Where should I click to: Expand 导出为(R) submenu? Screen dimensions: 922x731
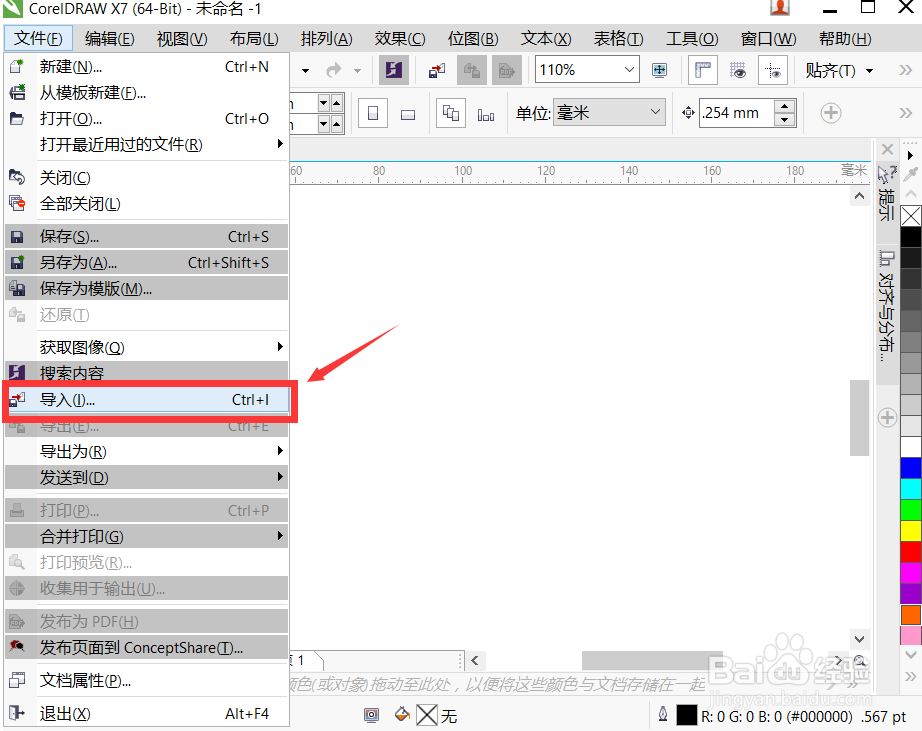coord(146,452)
